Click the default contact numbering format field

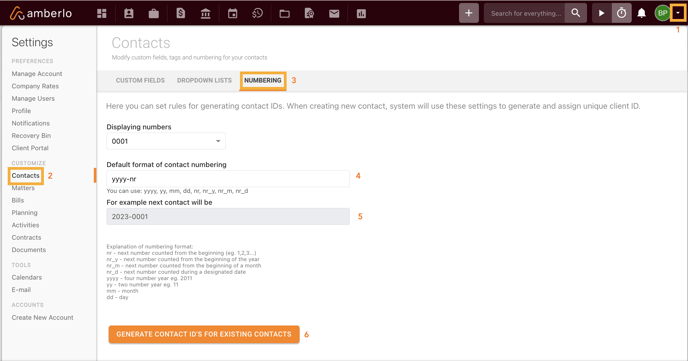[x=228, y=179]
